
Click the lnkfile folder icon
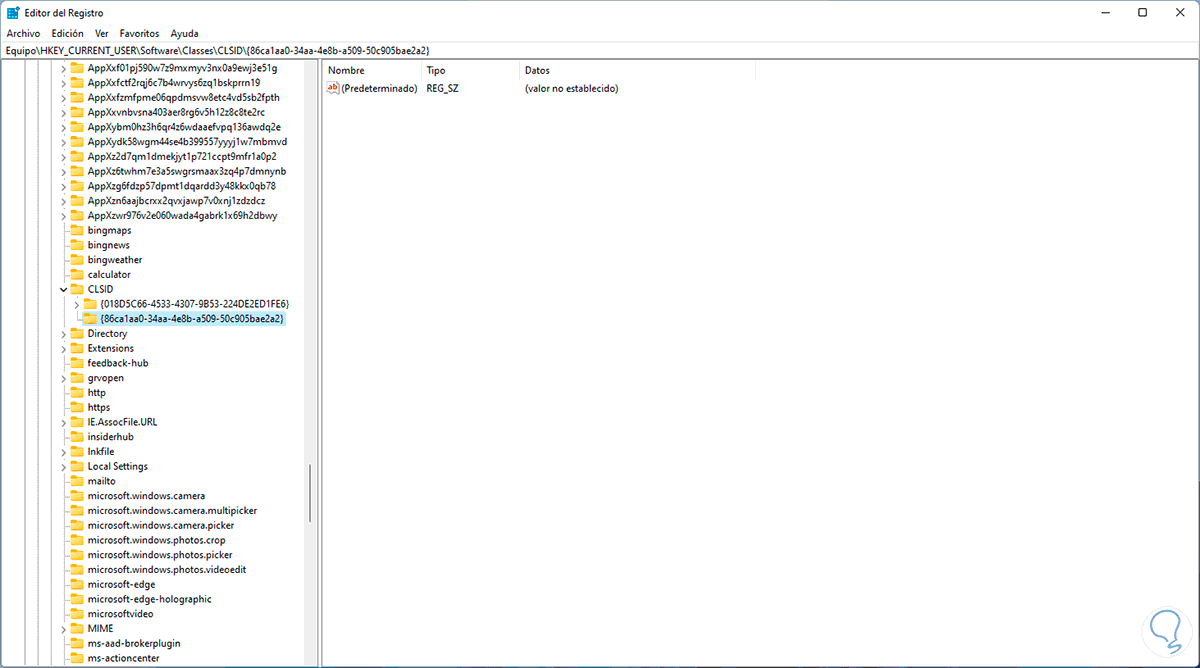(77, 452)
